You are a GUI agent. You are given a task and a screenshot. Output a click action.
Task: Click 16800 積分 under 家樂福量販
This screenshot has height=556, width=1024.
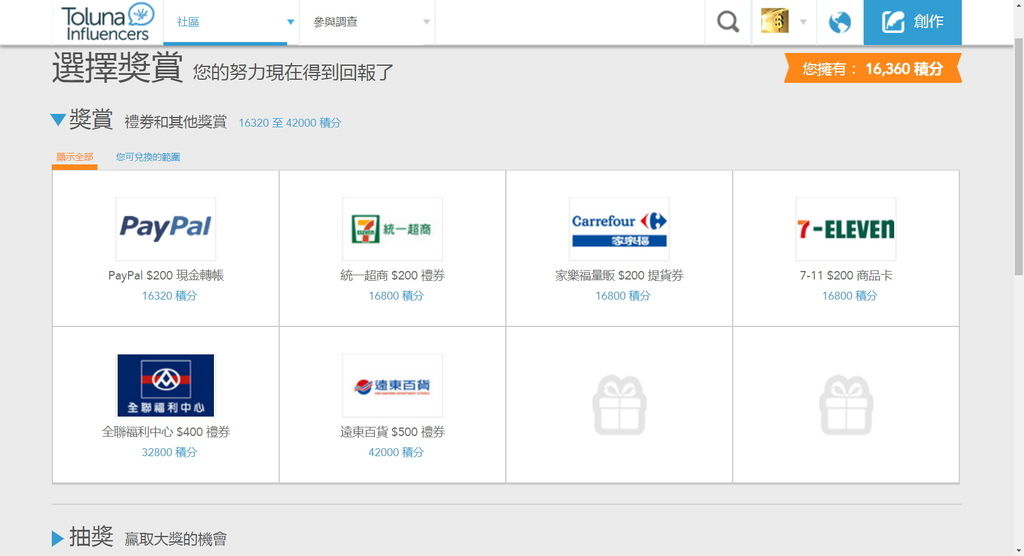coord(622,296)
